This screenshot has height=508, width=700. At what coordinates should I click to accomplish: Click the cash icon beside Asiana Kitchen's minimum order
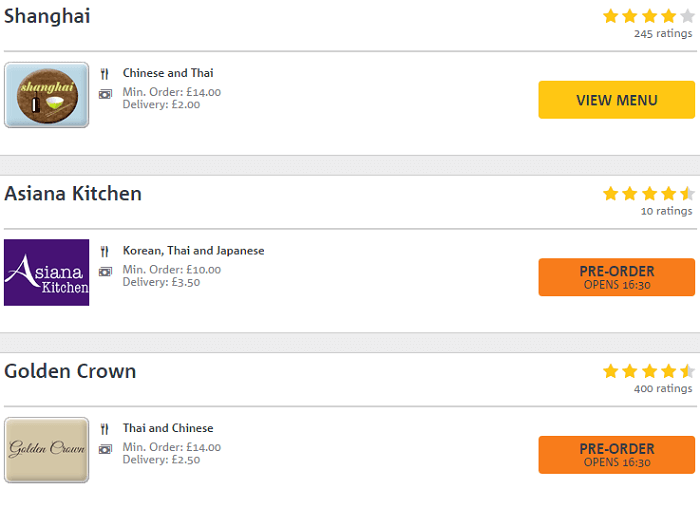click(105, 271)
